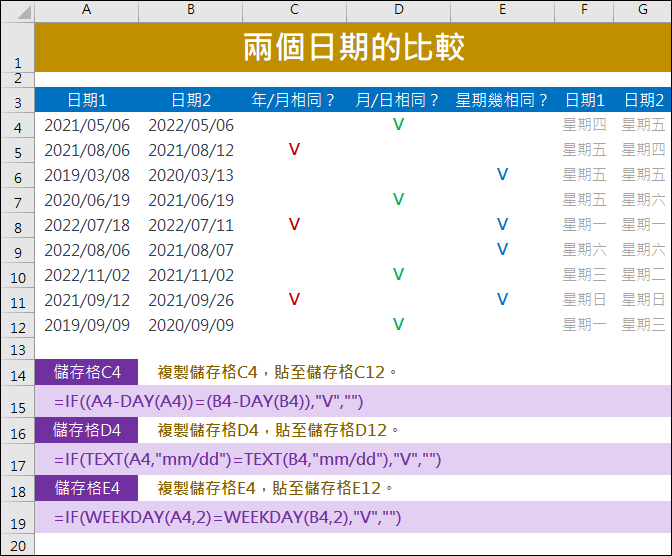Select cell with date 2022/05/06
This screenshot has width=672, height=556.
[x=191, y=125]
